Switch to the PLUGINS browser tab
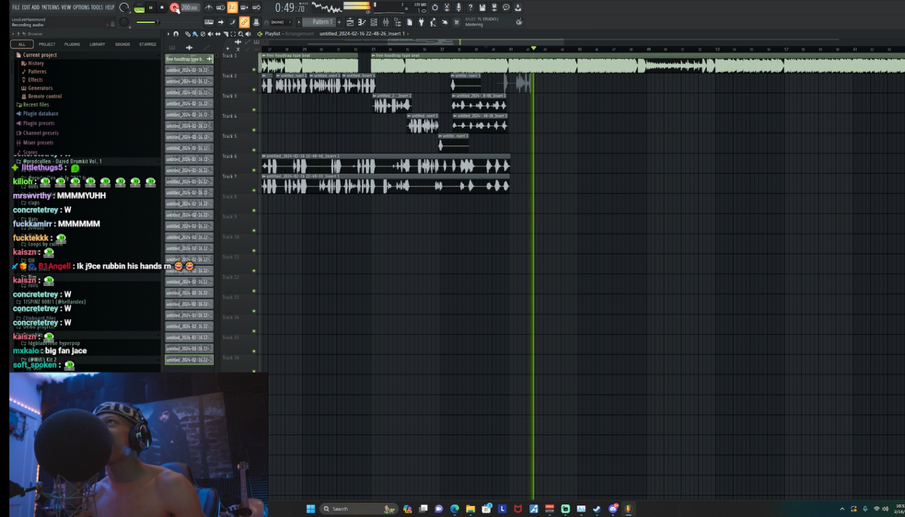Screen dimensions: 905x517 click(x=72, y=44)
